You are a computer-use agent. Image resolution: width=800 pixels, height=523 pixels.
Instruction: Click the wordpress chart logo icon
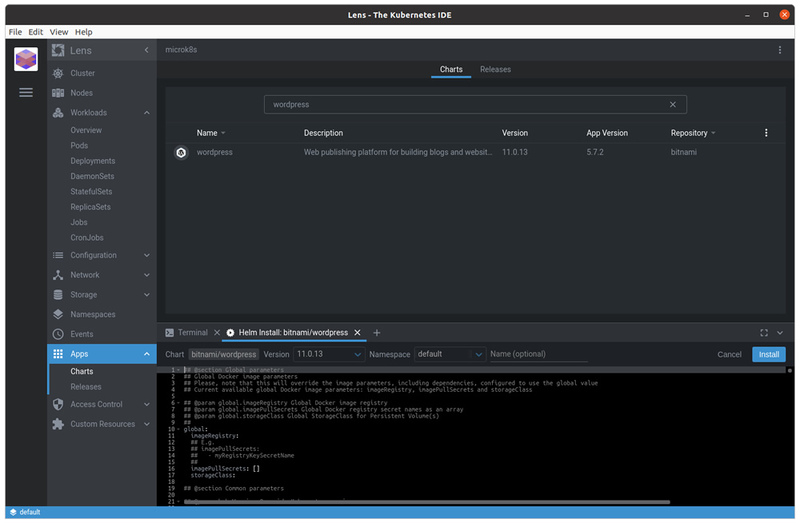(181, 152)
